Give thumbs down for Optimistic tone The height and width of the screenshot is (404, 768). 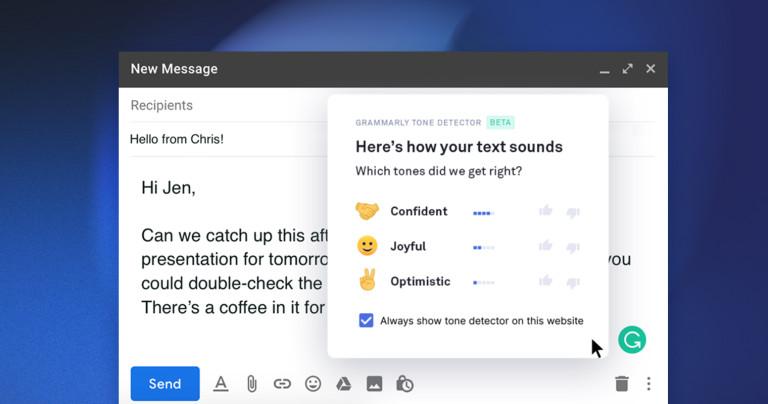pos(573,282)
